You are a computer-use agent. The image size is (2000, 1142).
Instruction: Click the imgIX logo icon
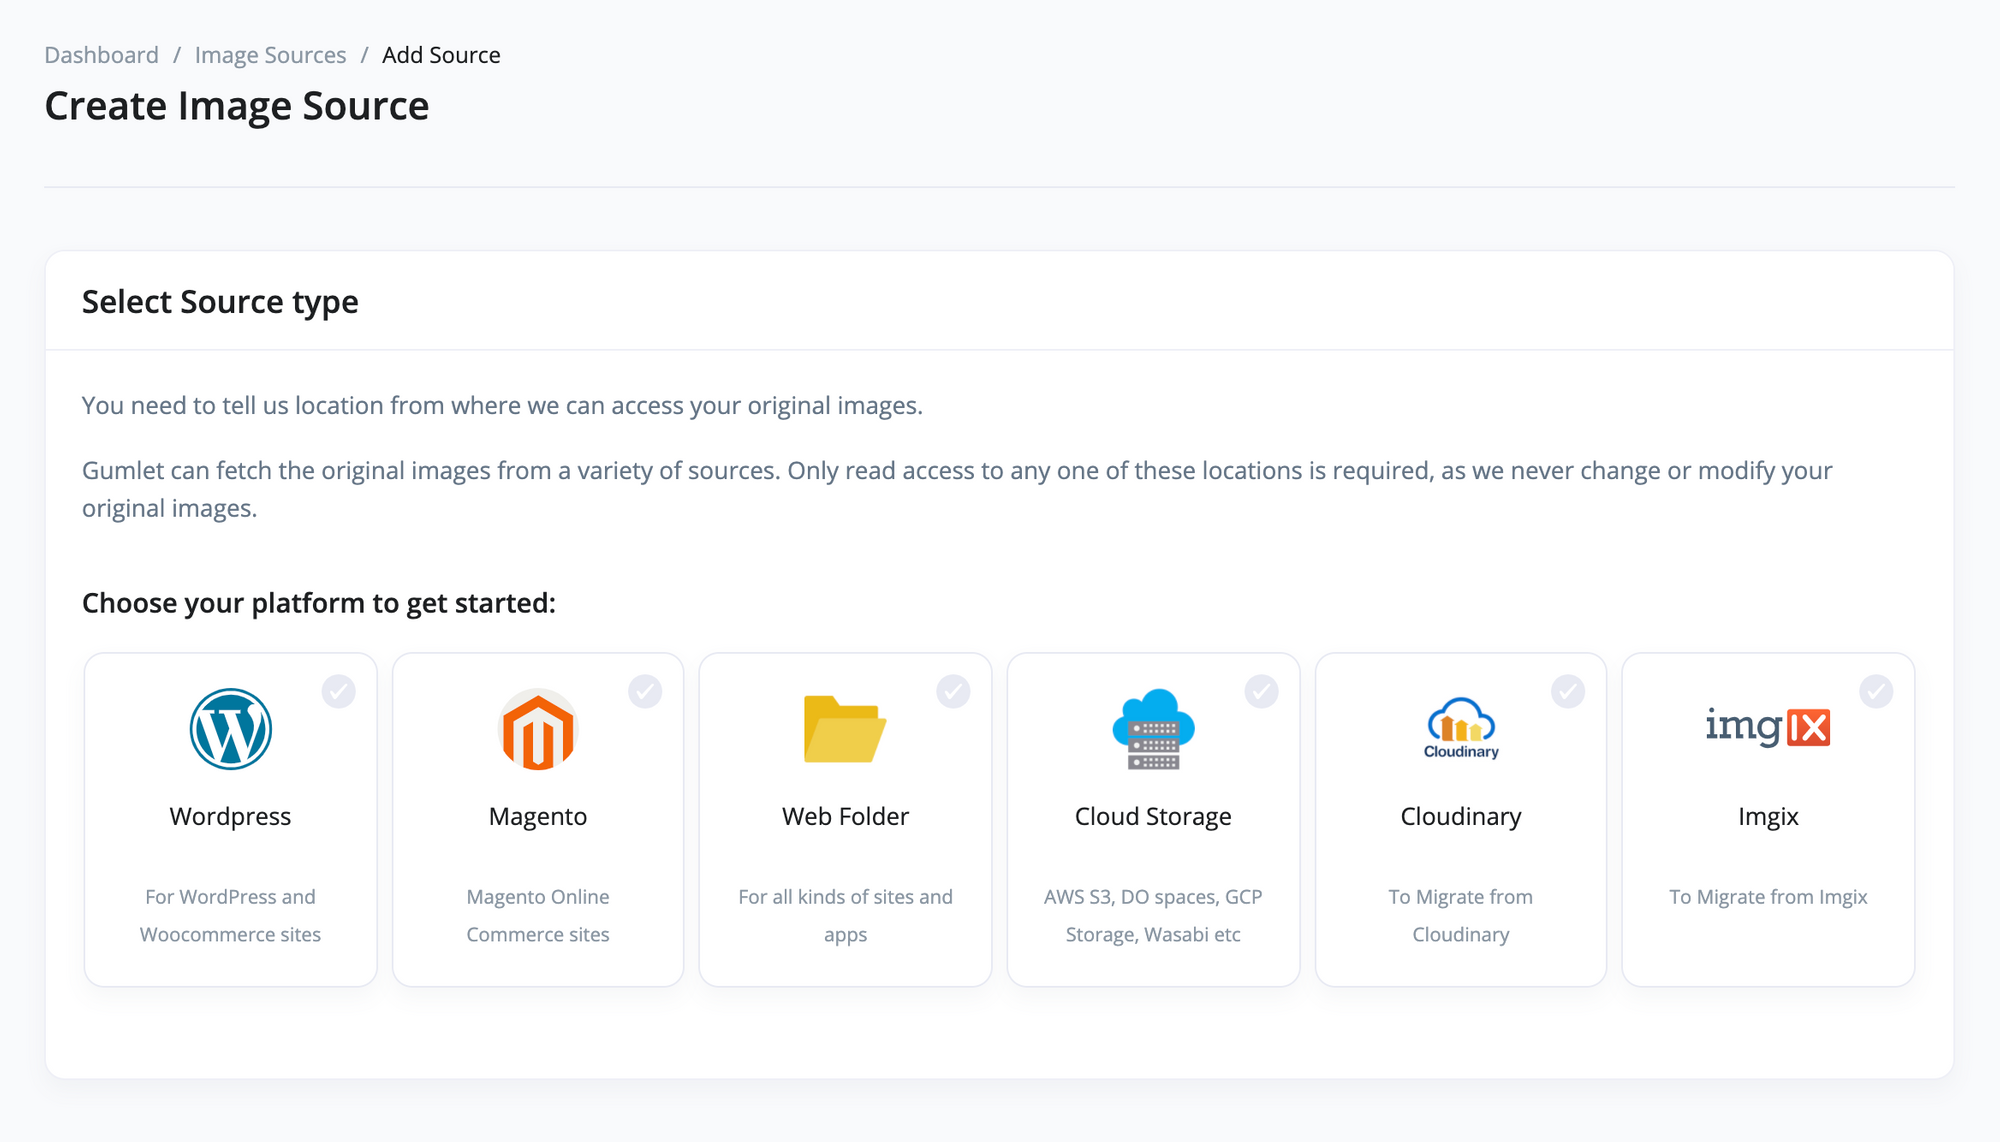[1768, 727]
